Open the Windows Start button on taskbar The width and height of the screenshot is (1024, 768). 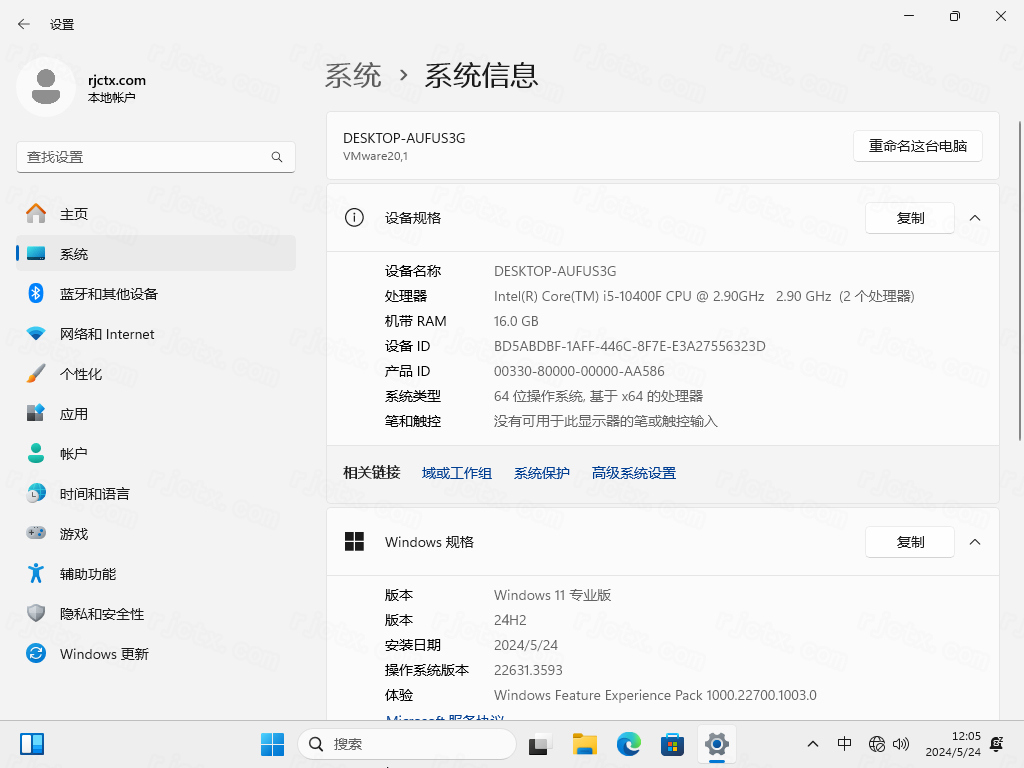point(272,744)
